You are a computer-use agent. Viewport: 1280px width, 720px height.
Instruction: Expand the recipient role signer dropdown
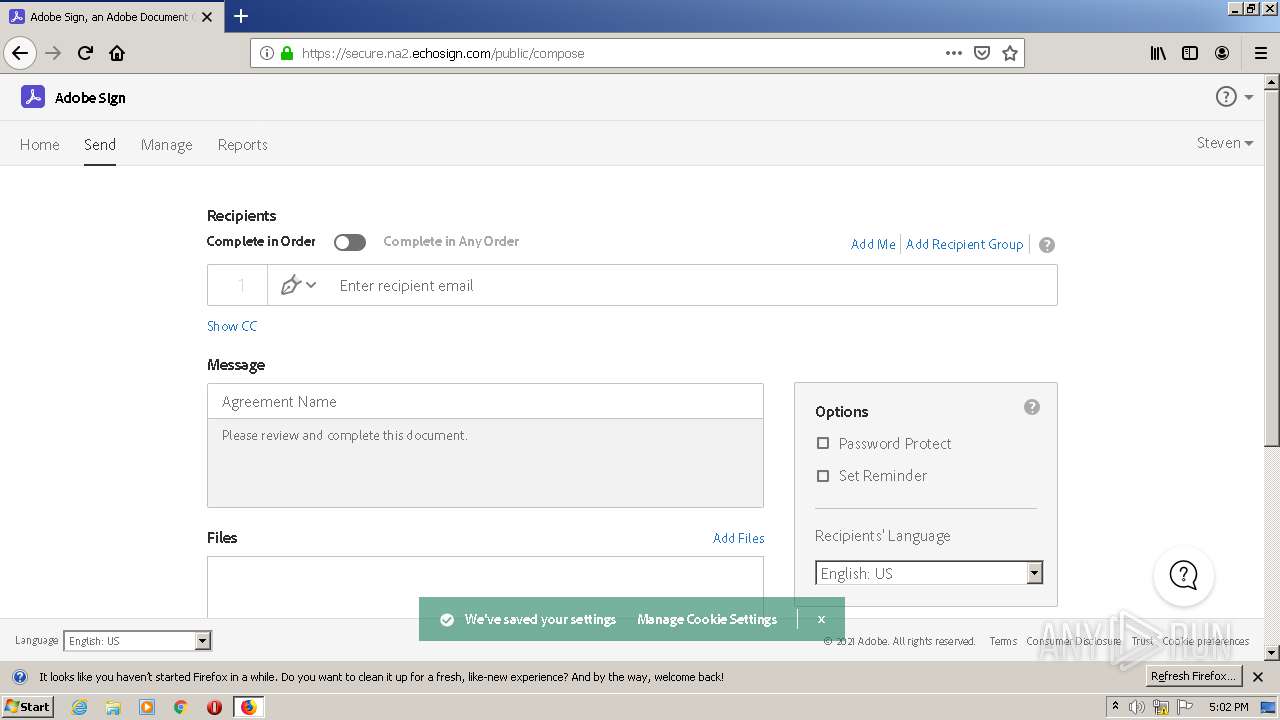tap(298, 285)
